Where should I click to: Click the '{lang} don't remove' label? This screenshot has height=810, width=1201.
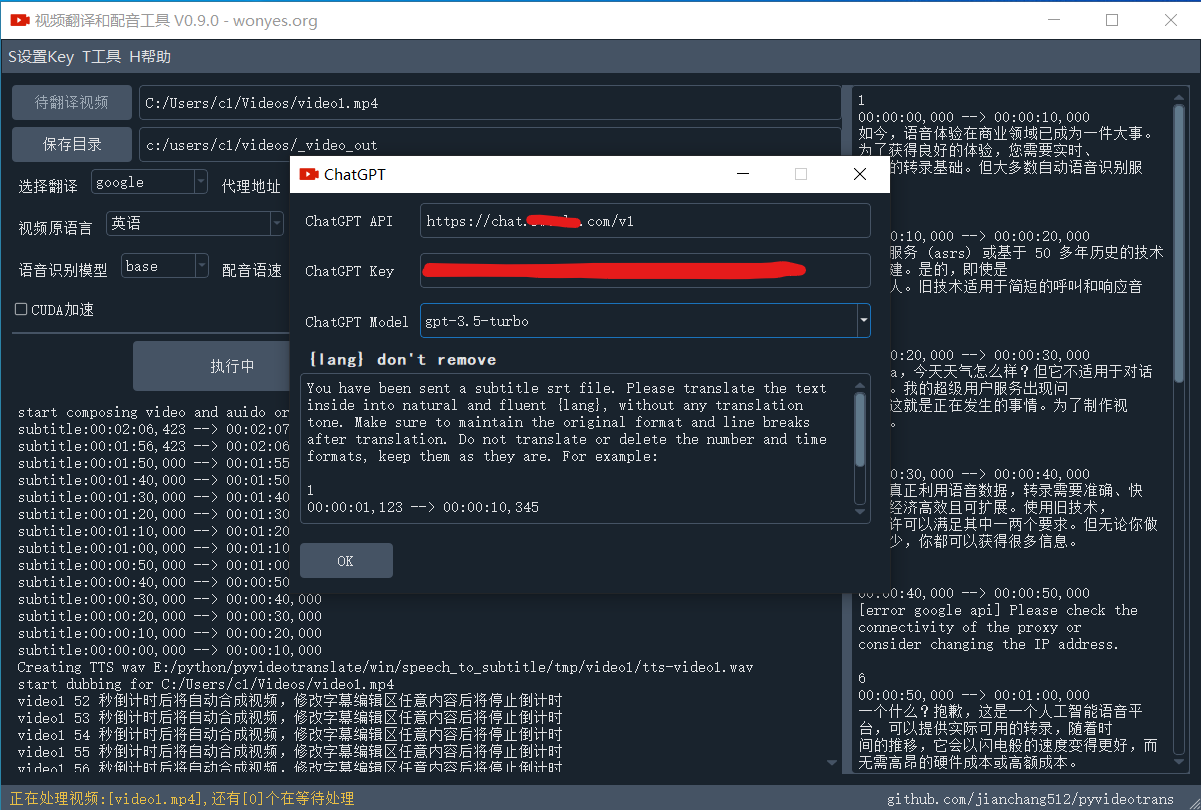point(403,359)
